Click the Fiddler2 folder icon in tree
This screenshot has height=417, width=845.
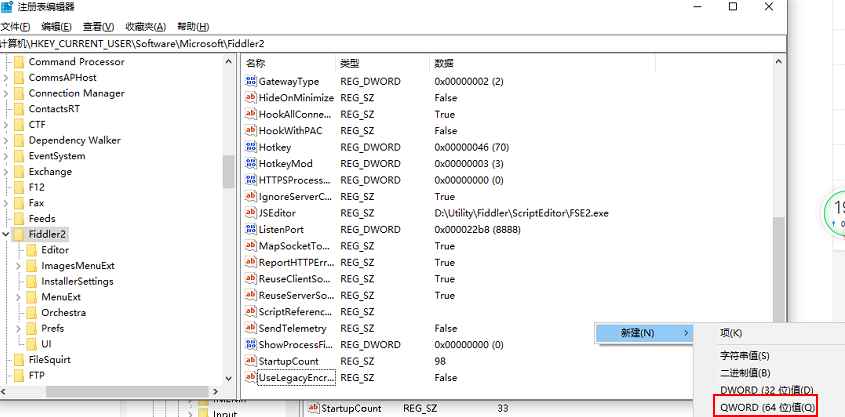click(x=19, y=234)
